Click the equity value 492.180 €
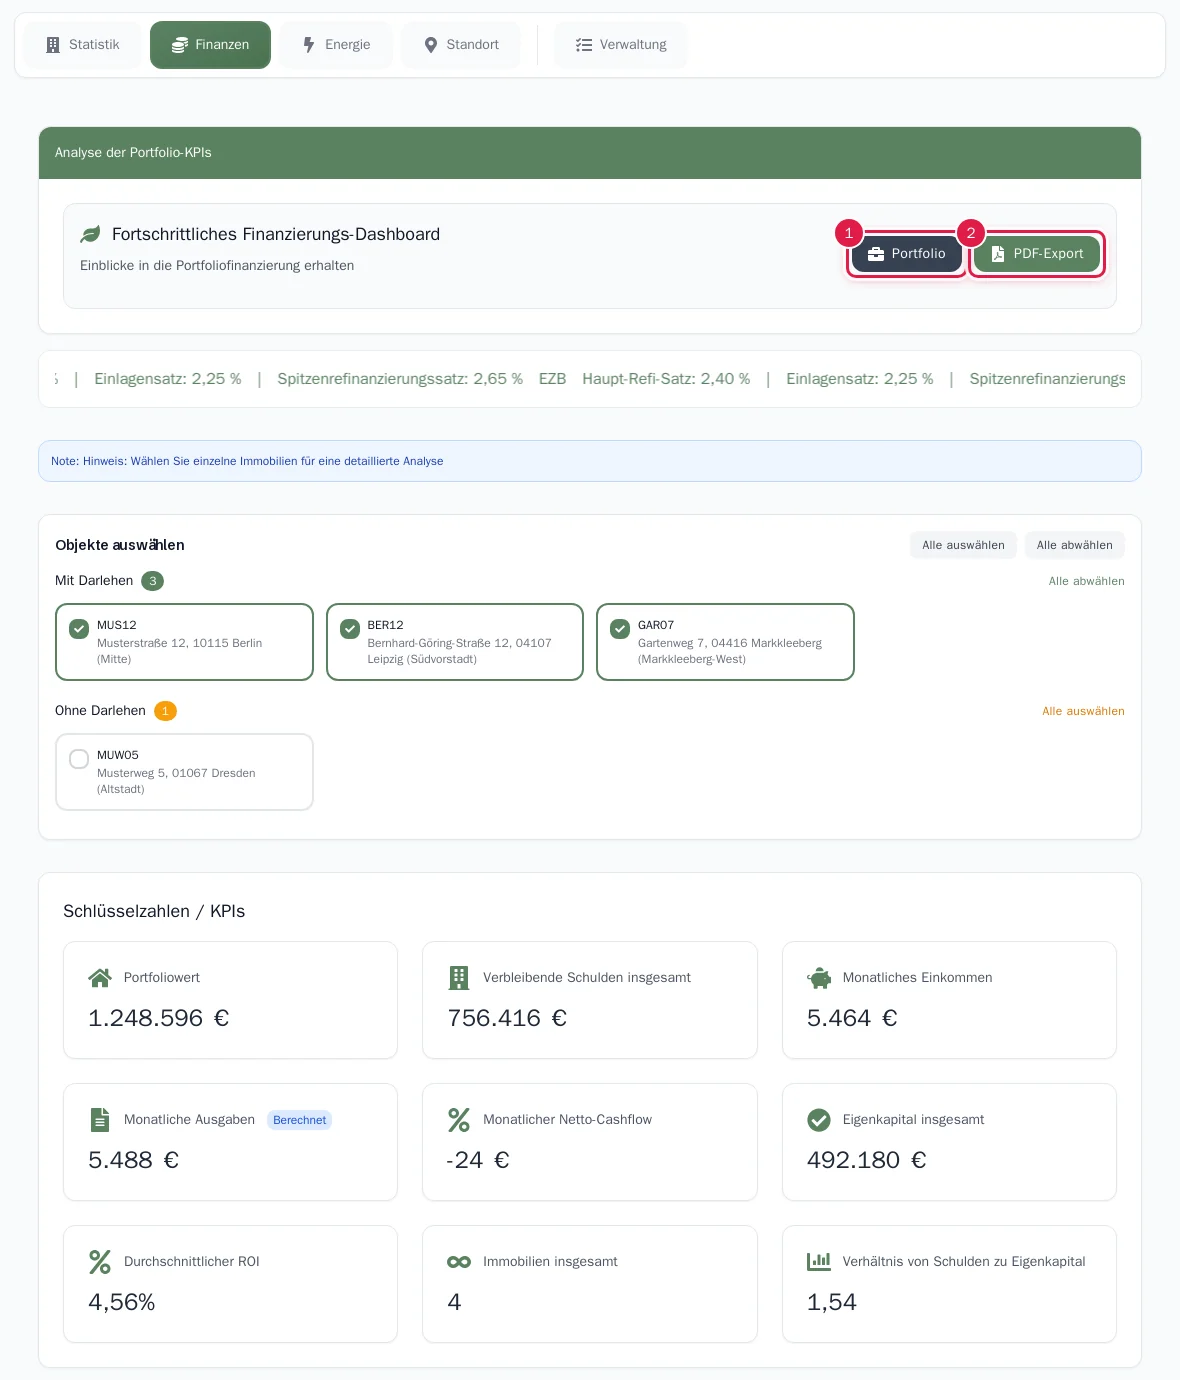The height and width of the screenshot is (1380, 1180). 867,1160
